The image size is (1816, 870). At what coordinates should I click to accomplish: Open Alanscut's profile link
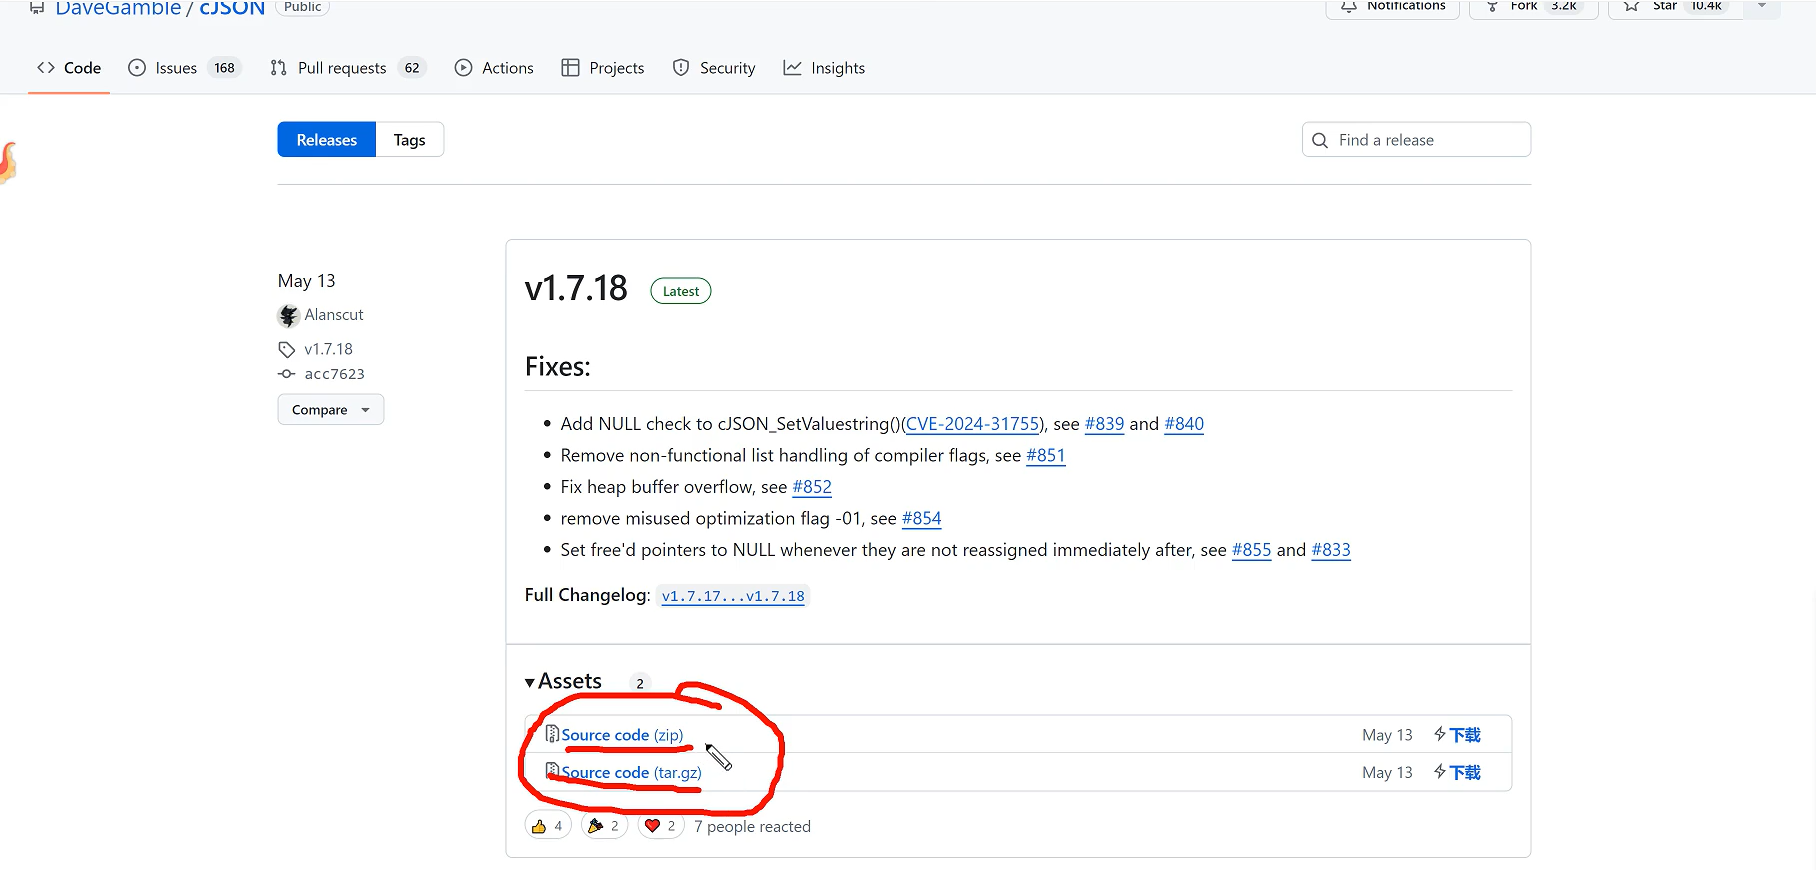click(334, 315)
